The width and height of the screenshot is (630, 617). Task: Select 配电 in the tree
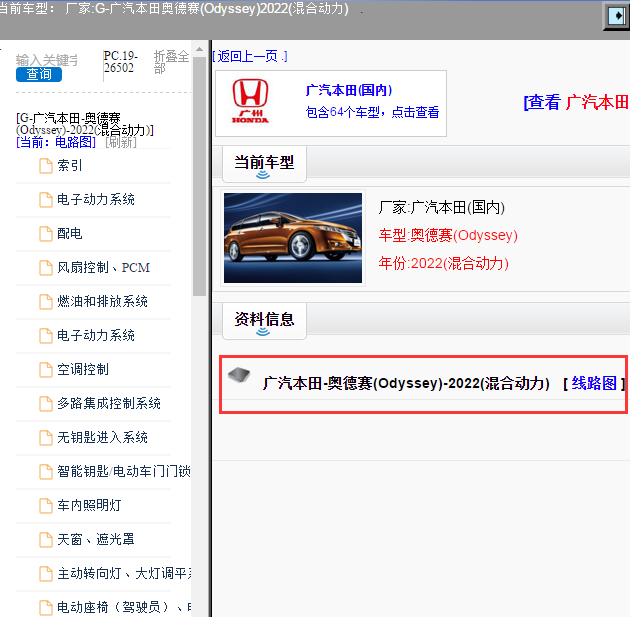tap(70, 233)
